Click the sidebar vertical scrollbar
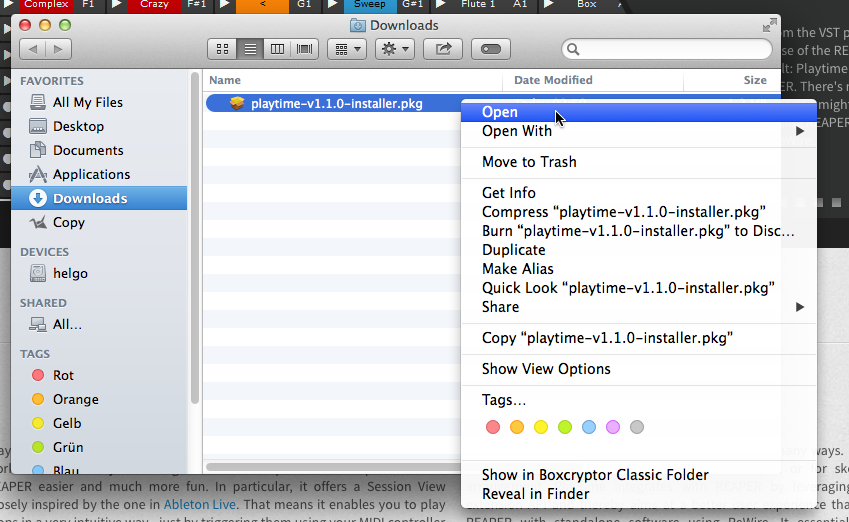The width and height of the screenshot is (849, 522). pyautogui.click(x=195, y=238)
